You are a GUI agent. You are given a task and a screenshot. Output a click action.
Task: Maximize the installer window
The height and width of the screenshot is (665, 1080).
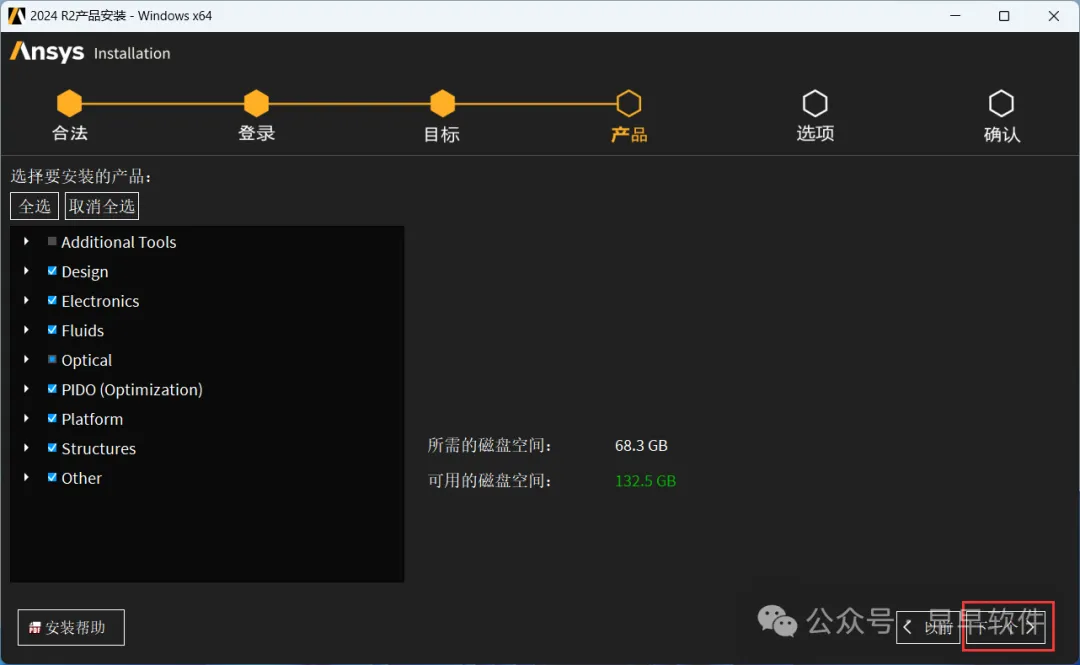[x=1004, y=15]
